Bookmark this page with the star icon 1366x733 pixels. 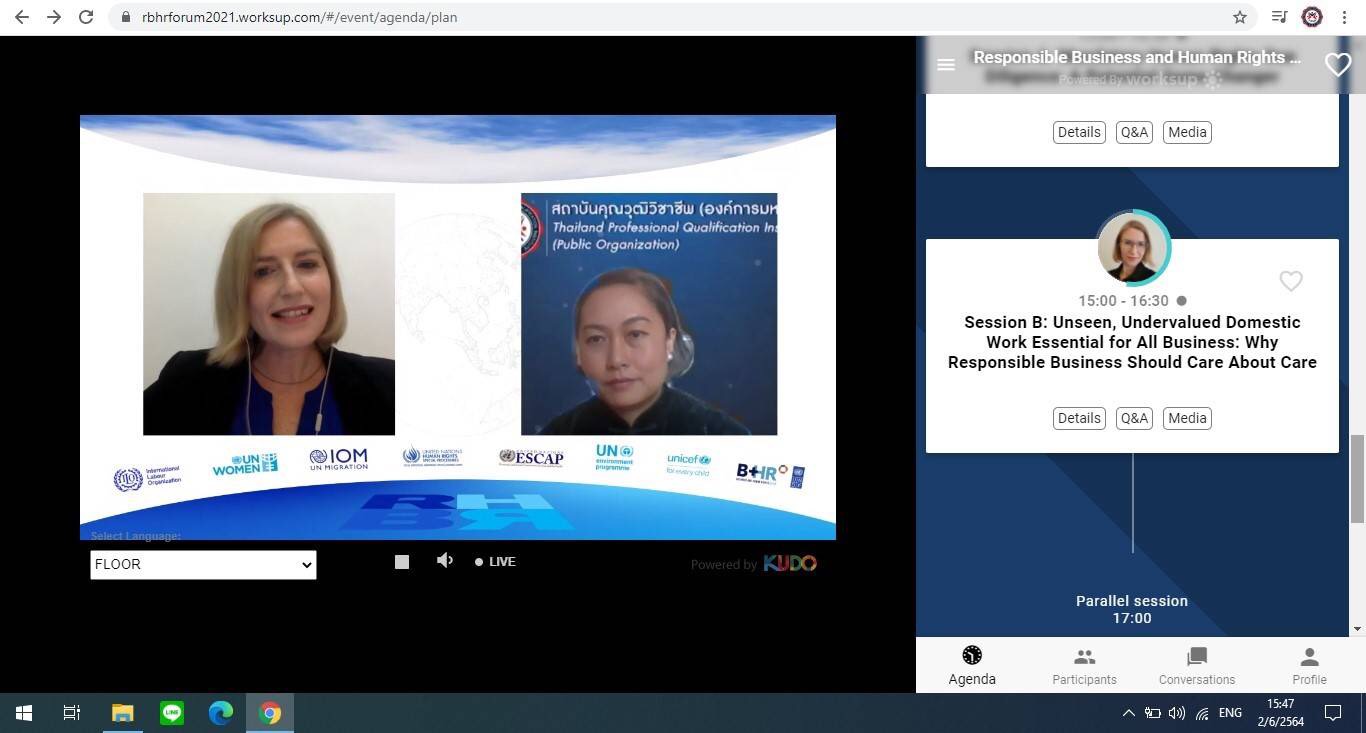tap(1240, 17)
